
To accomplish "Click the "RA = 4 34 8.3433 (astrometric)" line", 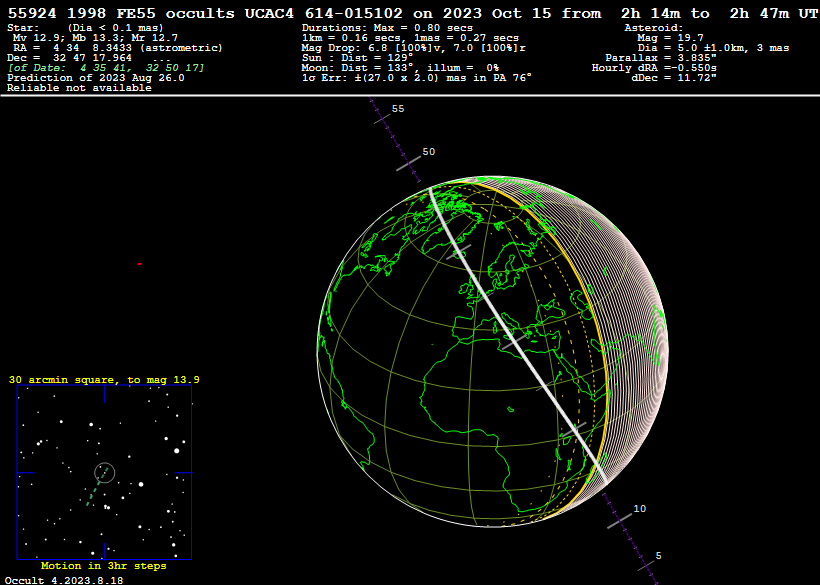I will [x=118, y=48].
